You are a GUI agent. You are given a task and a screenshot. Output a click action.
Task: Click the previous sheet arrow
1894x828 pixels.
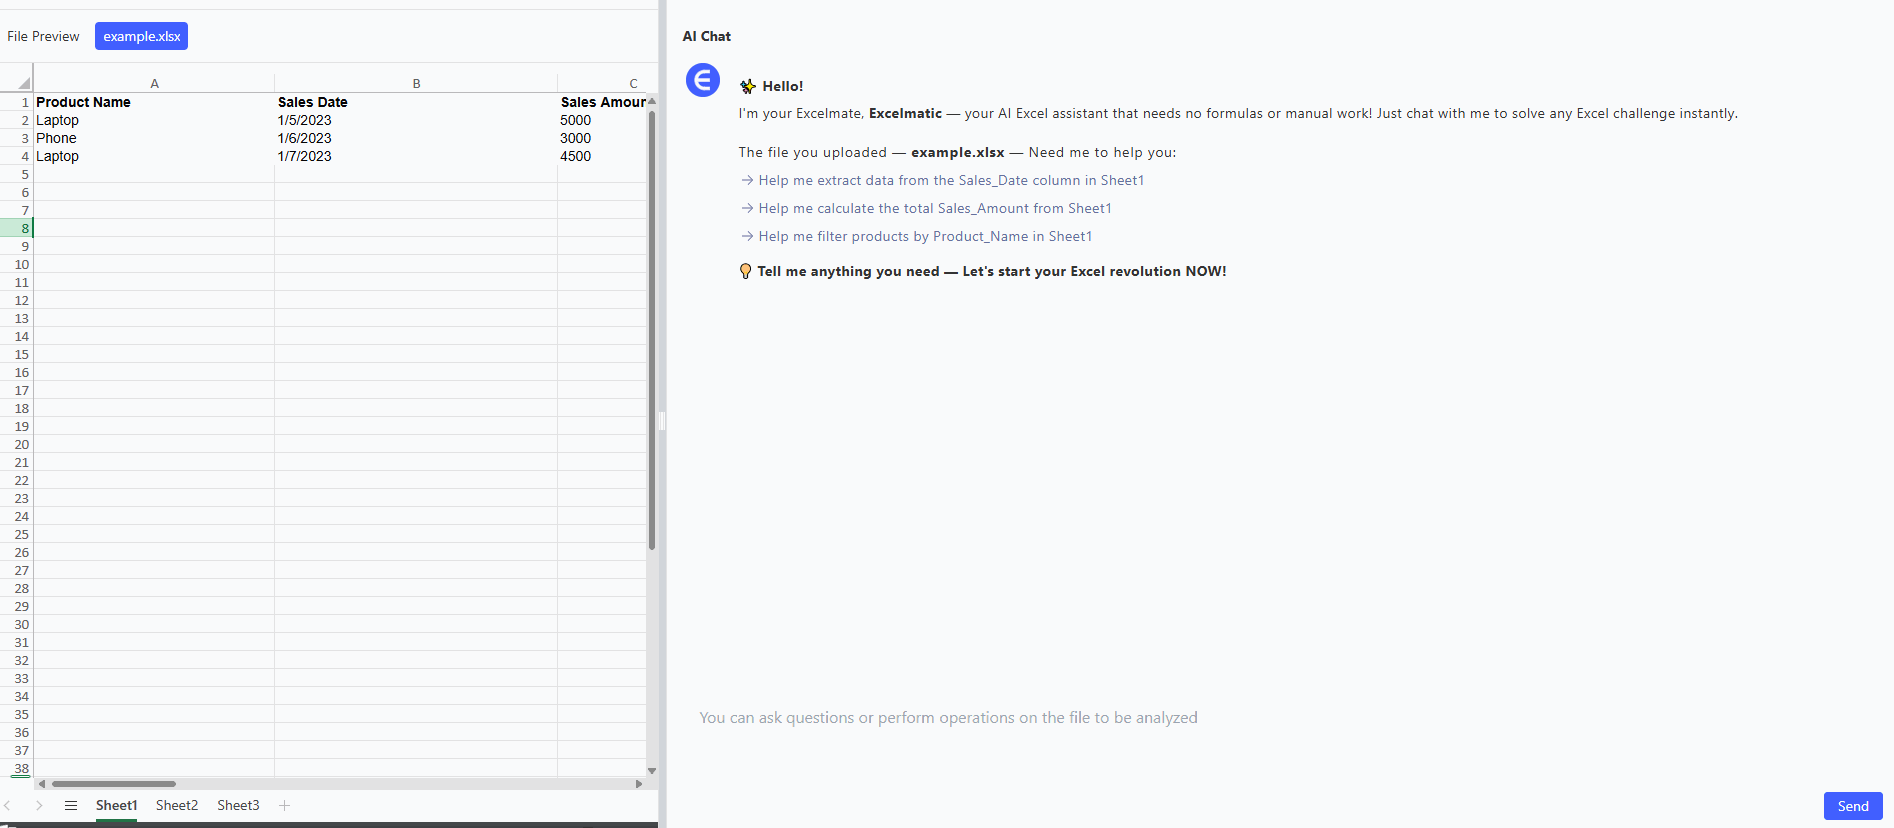(x=8, y=805)
